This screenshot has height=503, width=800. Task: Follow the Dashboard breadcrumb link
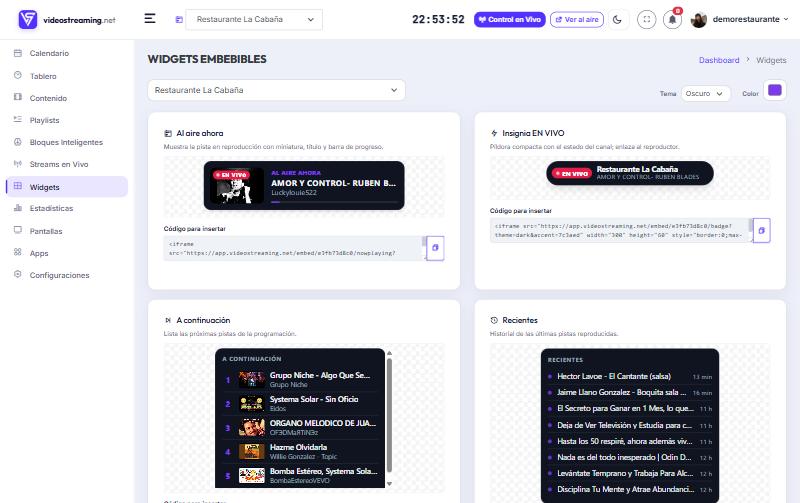[719, 60]
